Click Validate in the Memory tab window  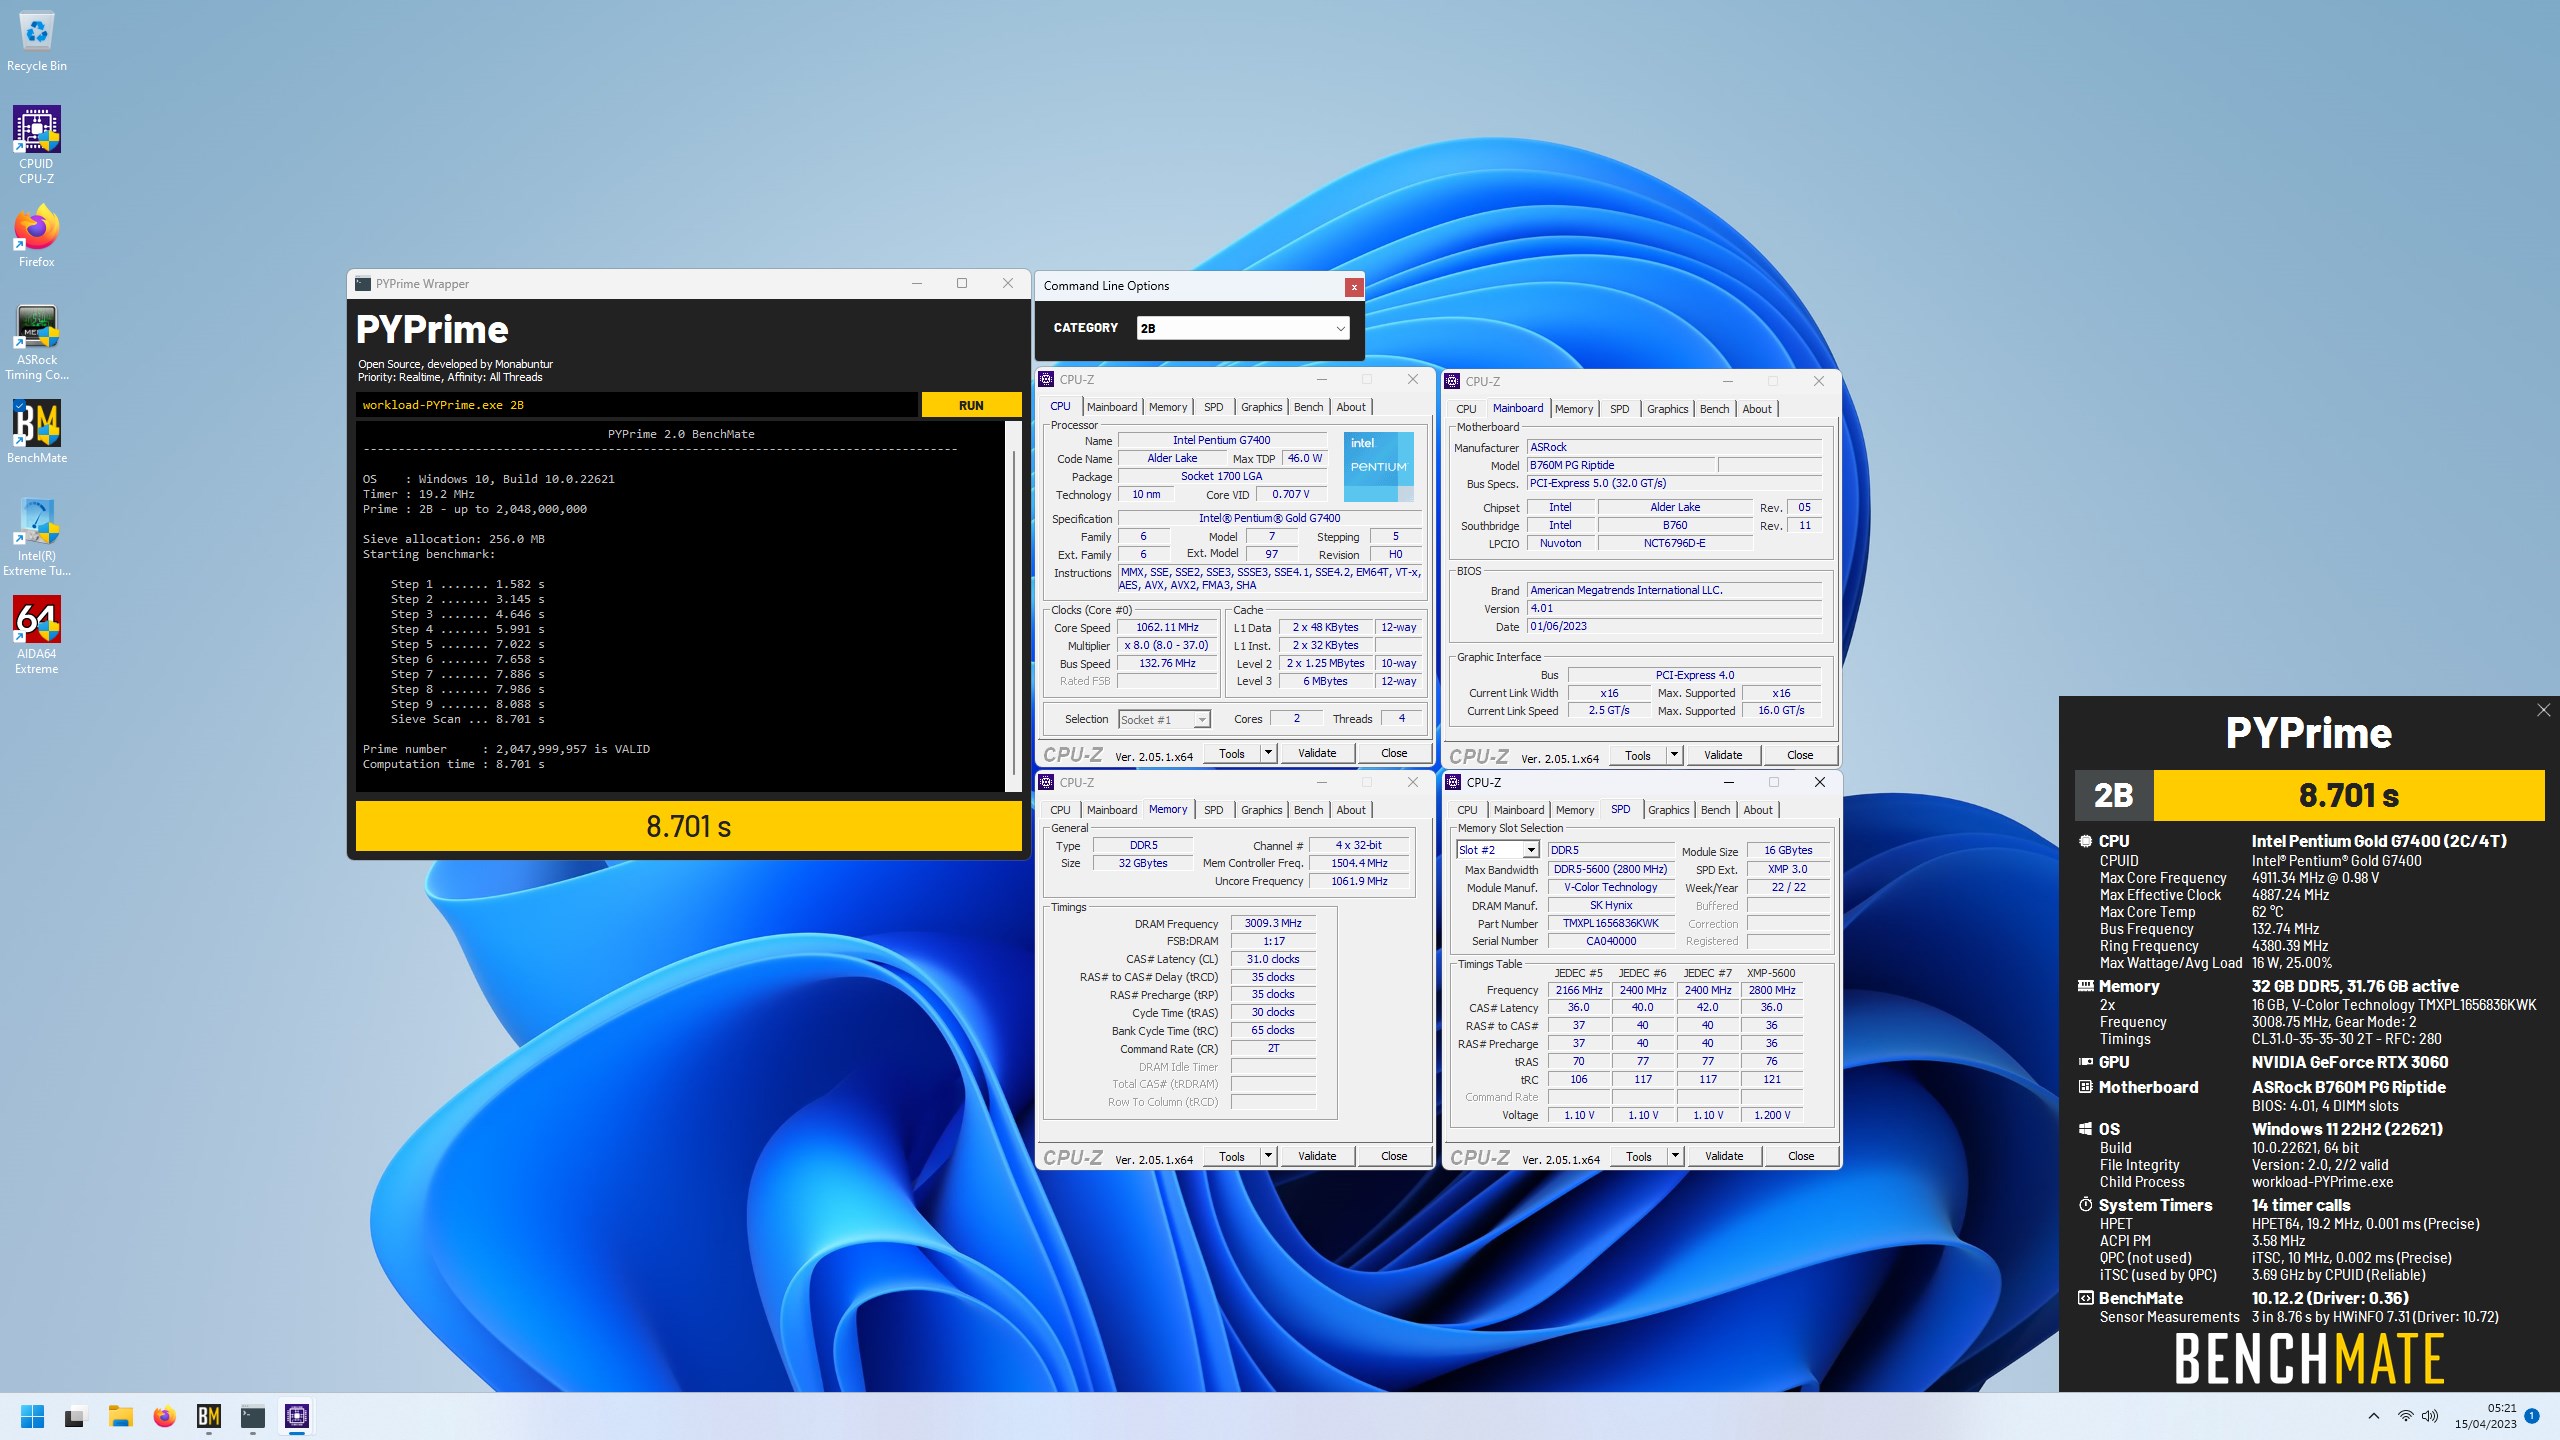coord(1317,1157)
